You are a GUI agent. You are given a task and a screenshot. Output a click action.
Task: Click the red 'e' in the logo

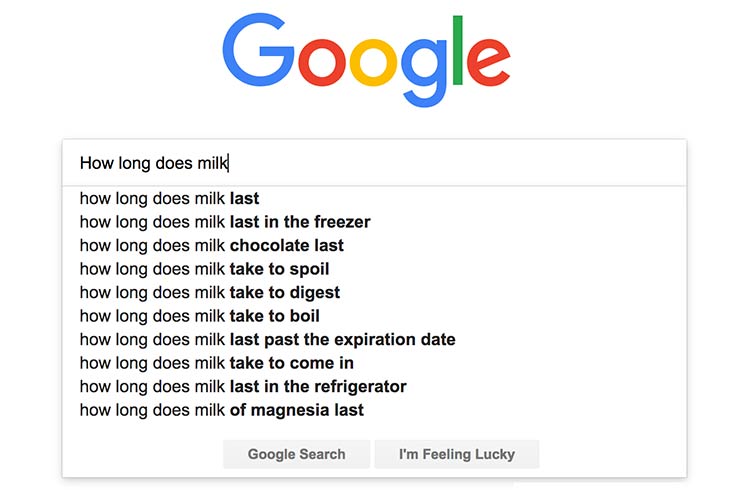click(x=488, y=63)
